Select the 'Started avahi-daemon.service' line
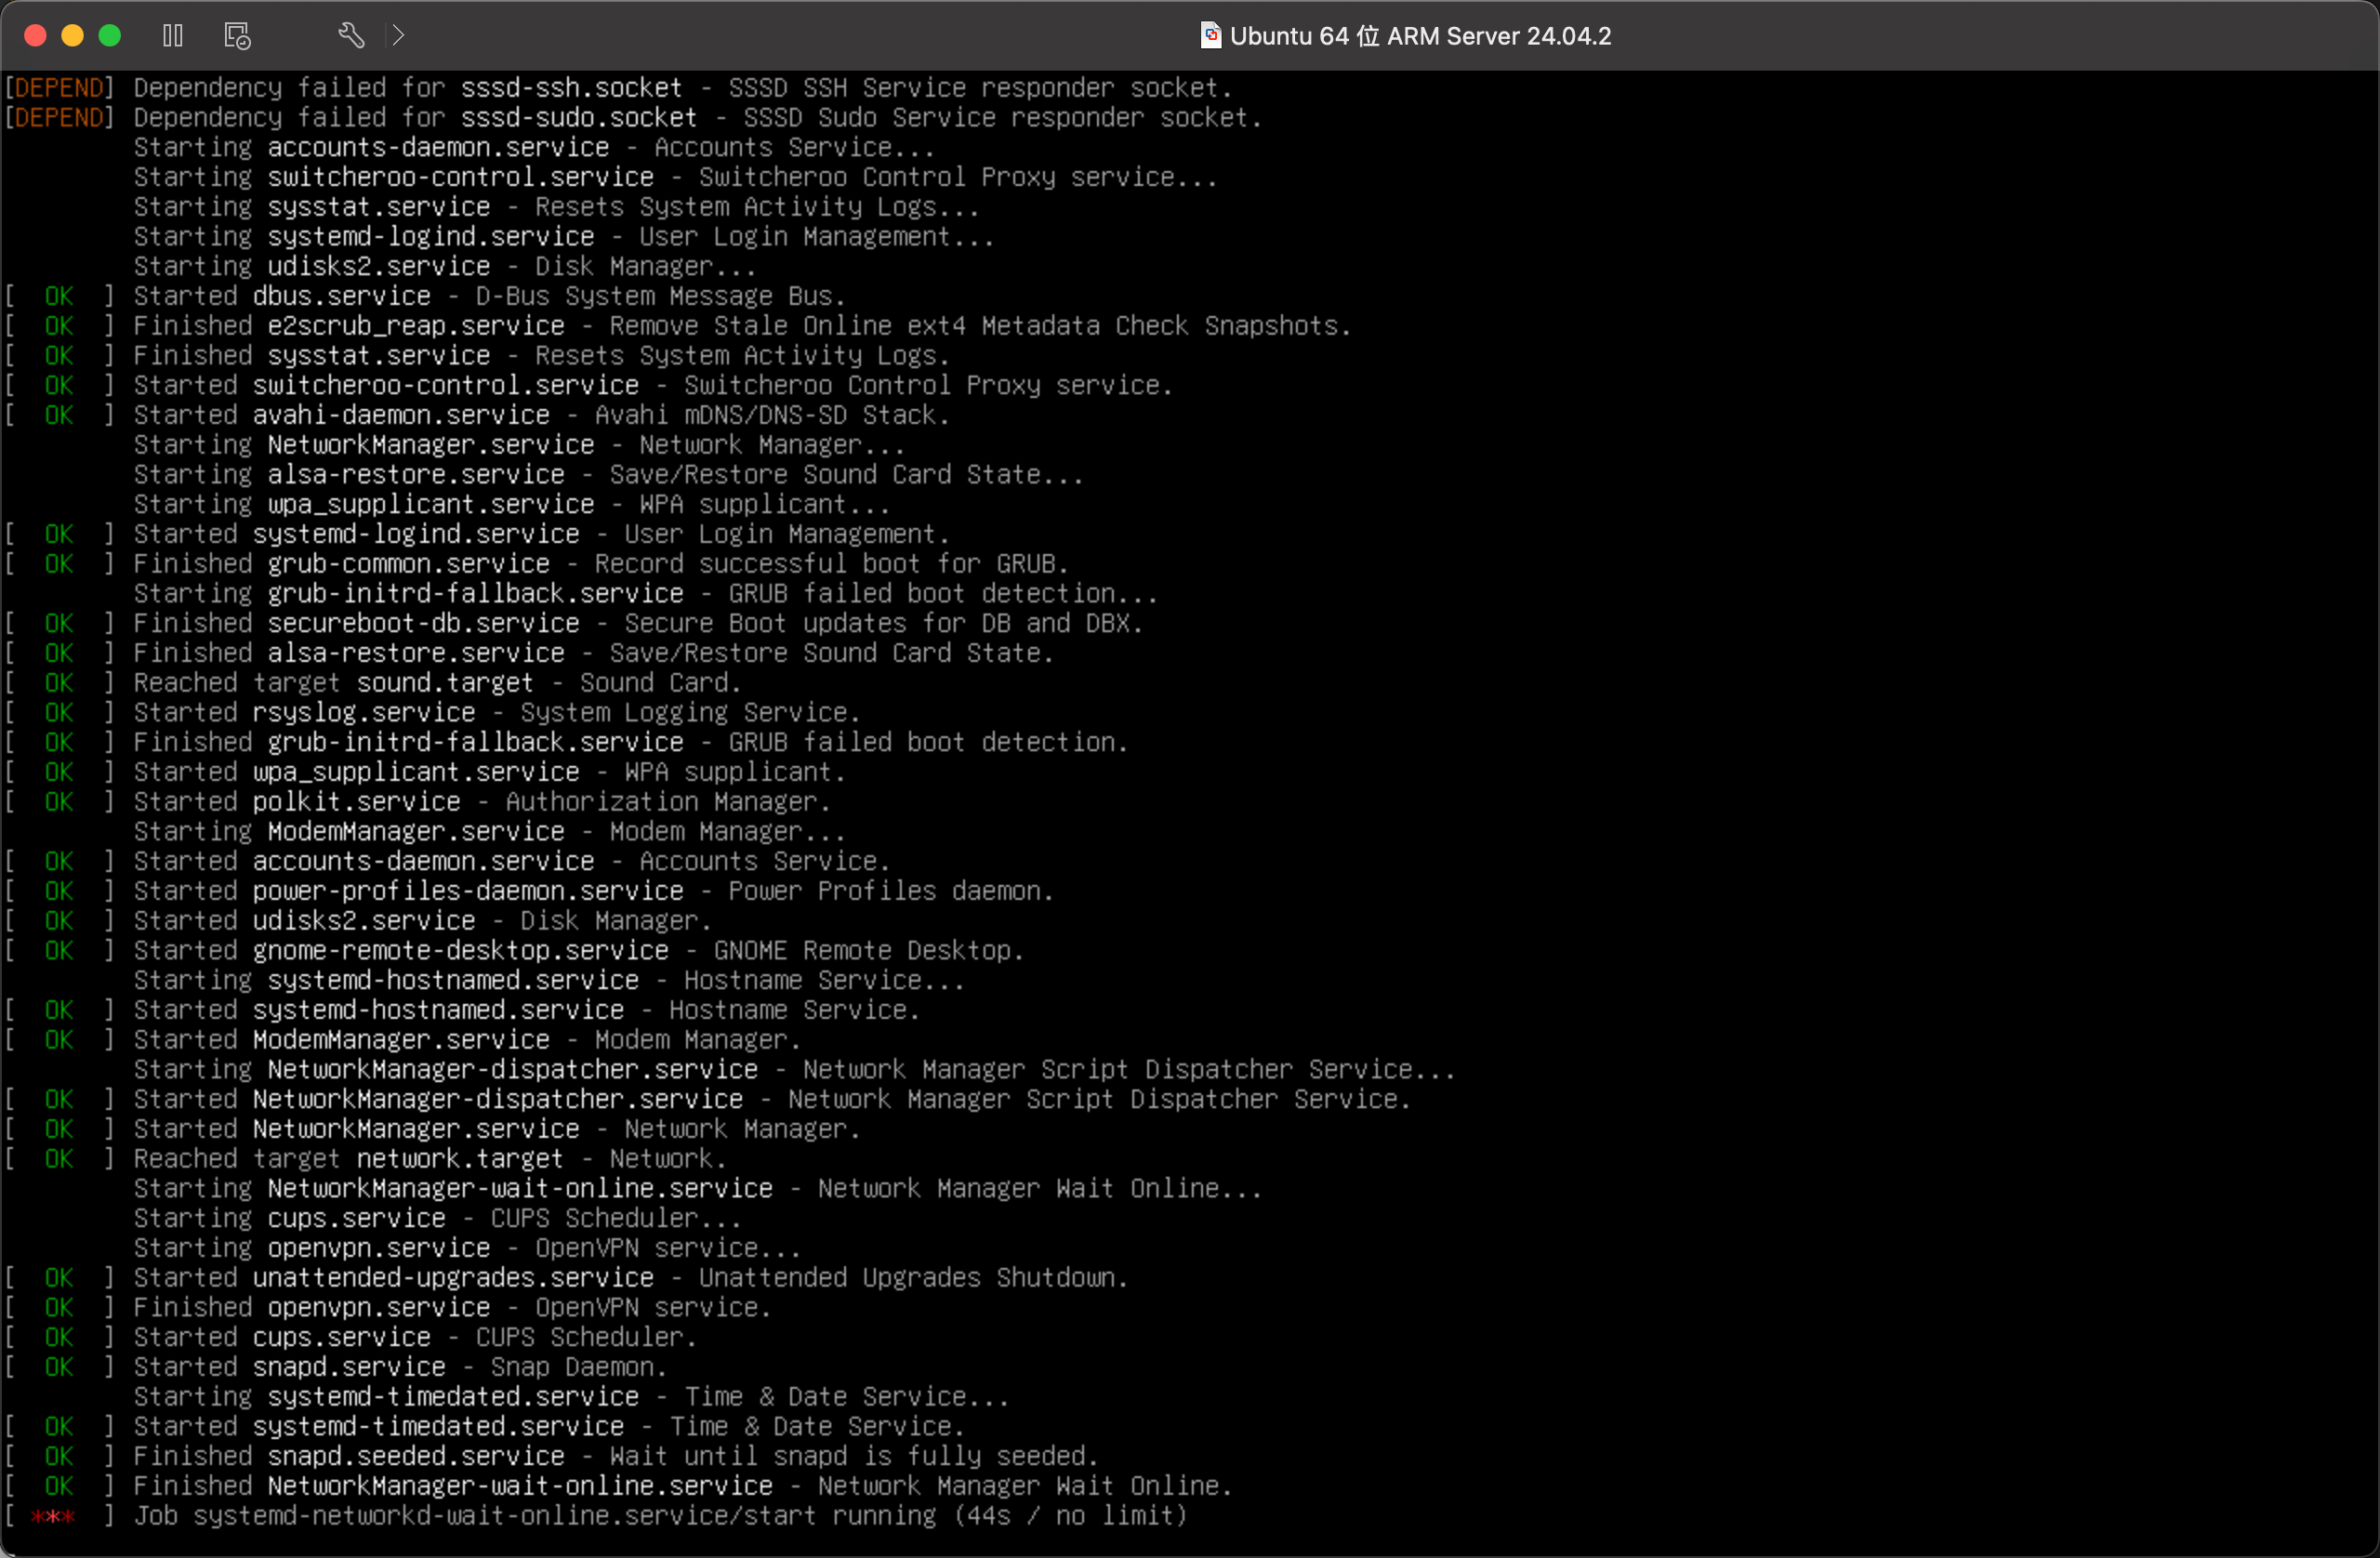 477,415
